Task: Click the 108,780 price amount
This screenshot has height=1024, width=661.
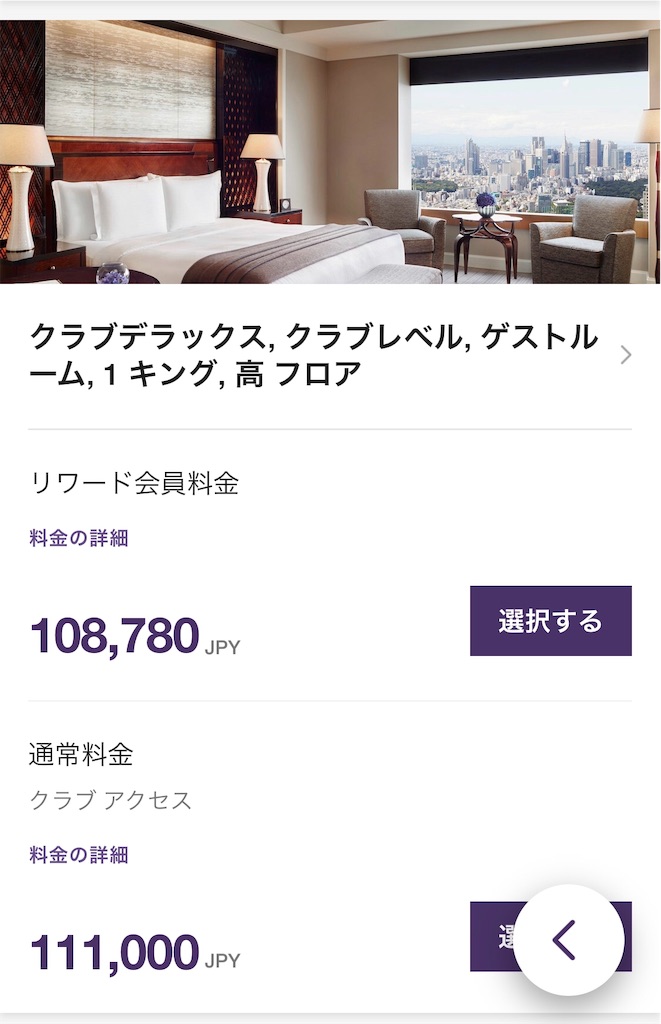Action: [115, 636]
